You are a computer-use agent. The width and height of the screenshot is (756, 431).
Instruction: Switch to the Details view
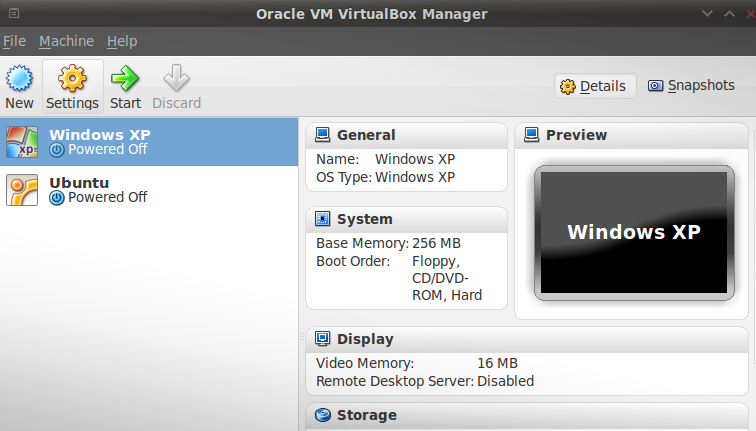click(595, 86)
